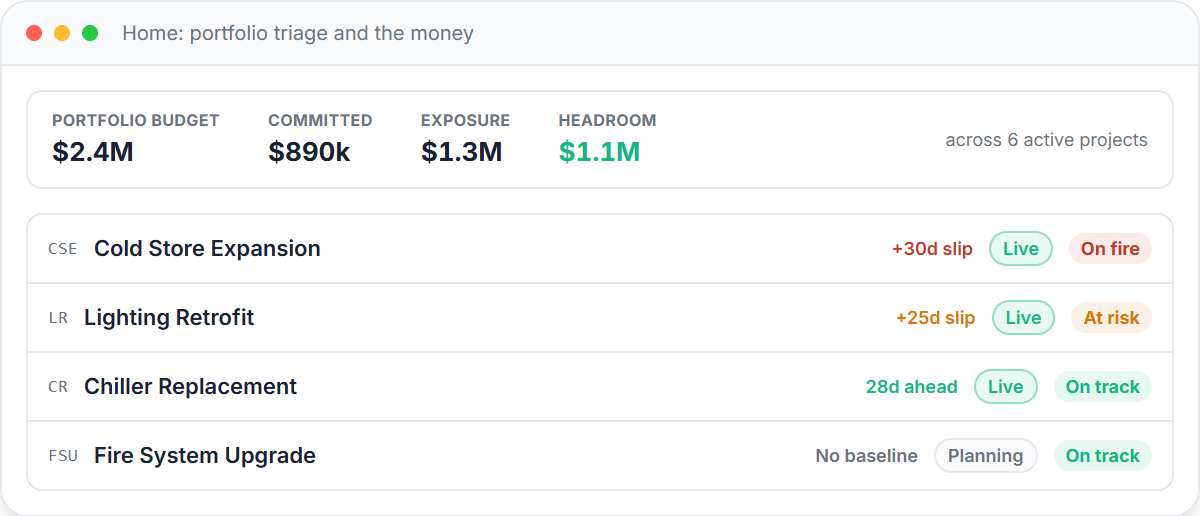Image resolution: width=1200 pixels, height=516 pixels.
Task: Click the green $1.1M headroom value
Action: tap(599, 152)
